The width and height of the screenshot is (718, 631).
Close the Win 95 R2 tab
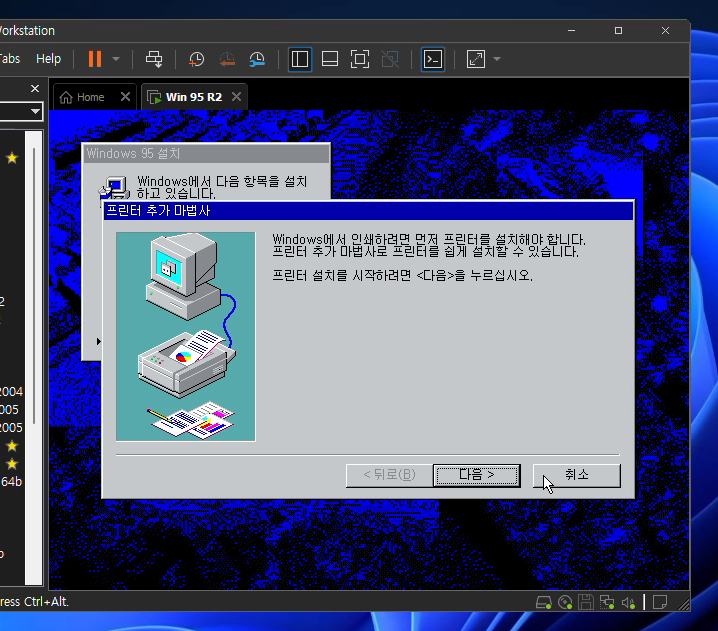point(236,97)
